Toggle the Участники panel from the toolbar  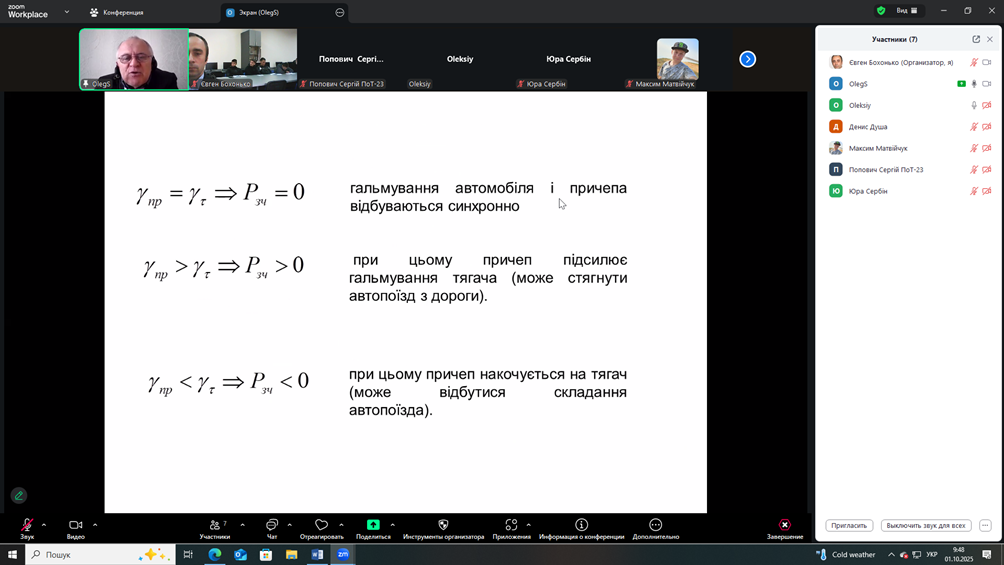(215, 525)
